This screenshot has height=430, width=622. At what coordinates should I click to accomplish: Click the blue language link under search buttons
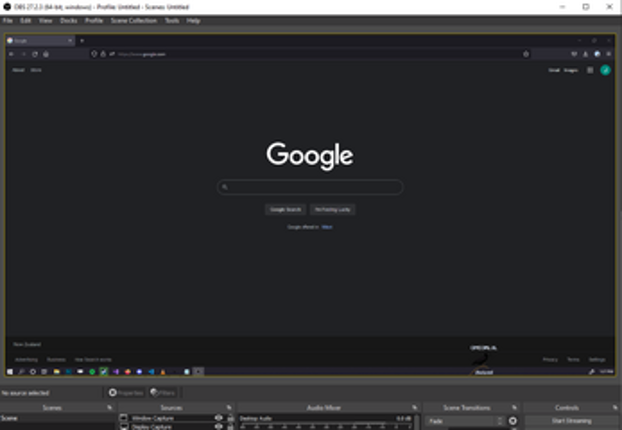coord(327,227)
